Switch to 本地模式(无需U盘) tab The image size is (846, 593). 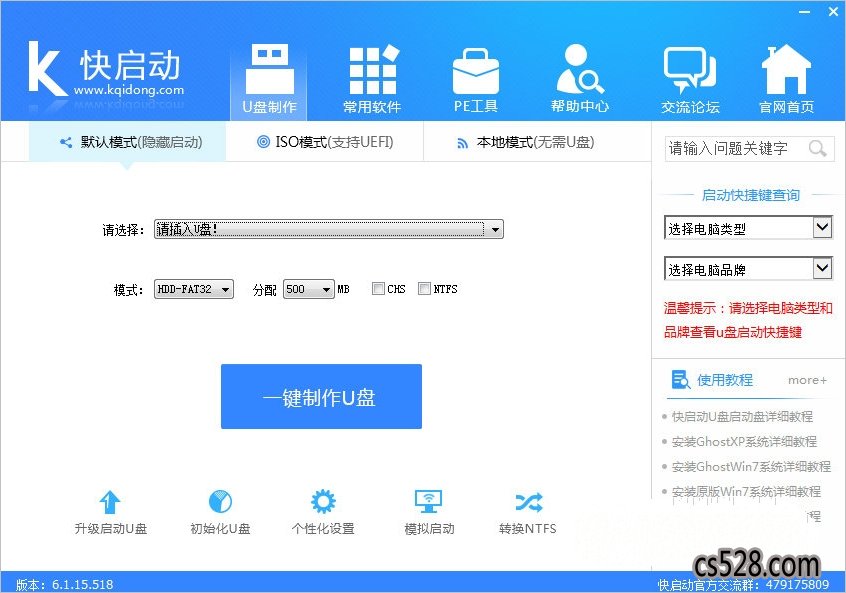(526, 142)
